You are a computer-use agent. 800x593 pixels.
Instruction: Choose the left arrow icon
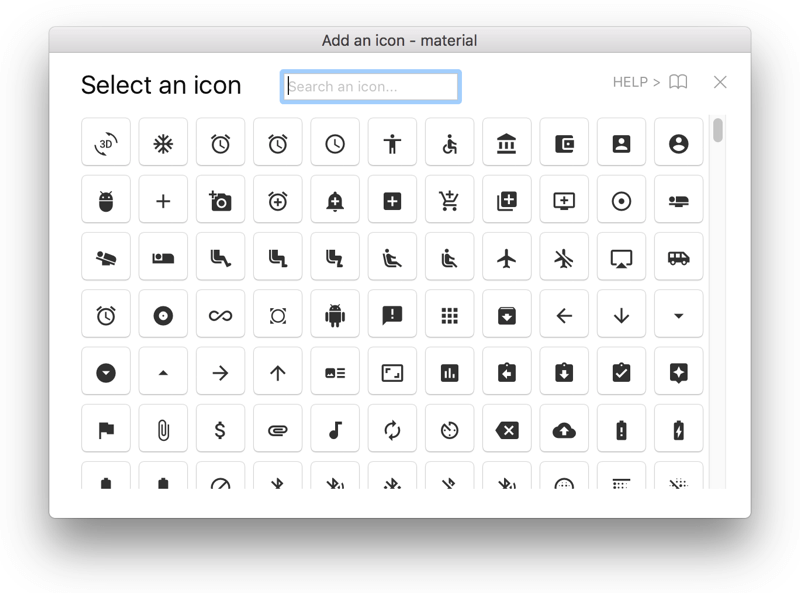click(x=564, y=314)
